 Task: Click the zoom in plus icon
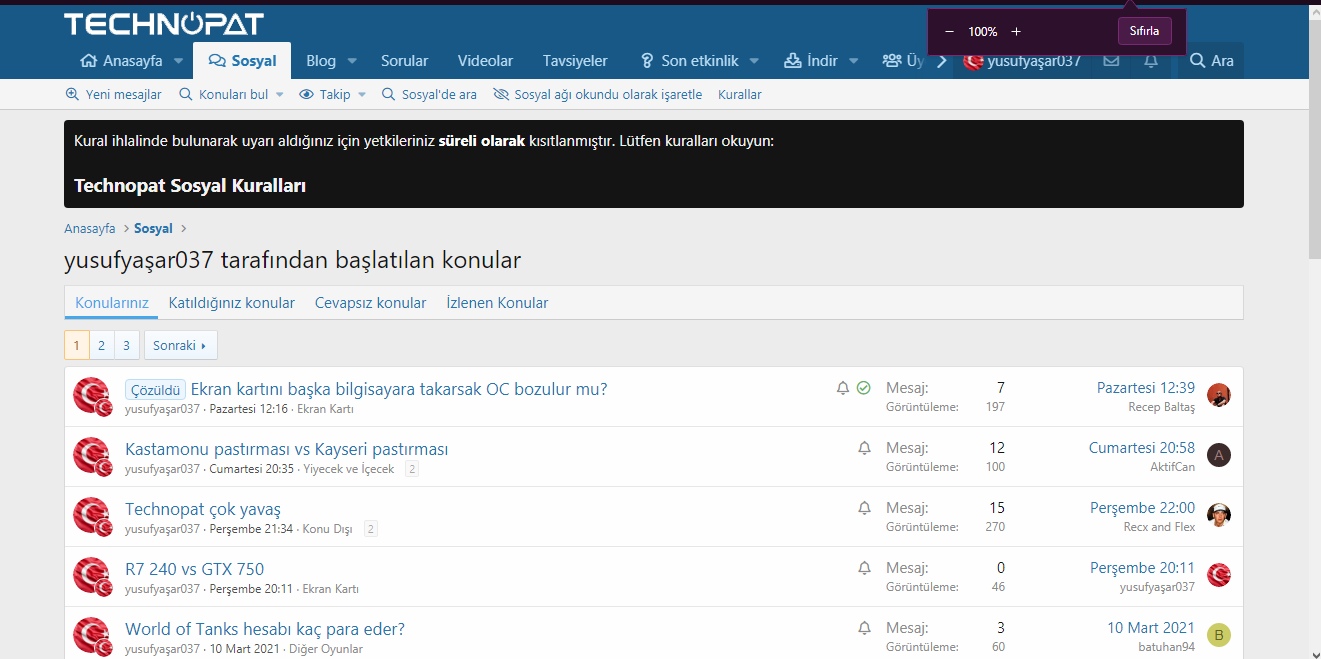[x=1016, y=32]
